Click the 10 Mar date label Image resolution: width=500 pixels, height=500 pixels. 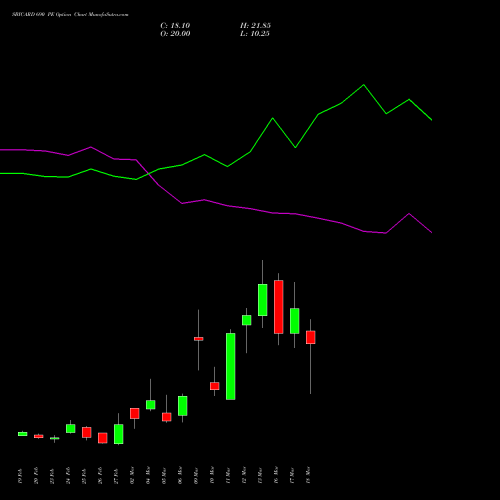[212, 475]
